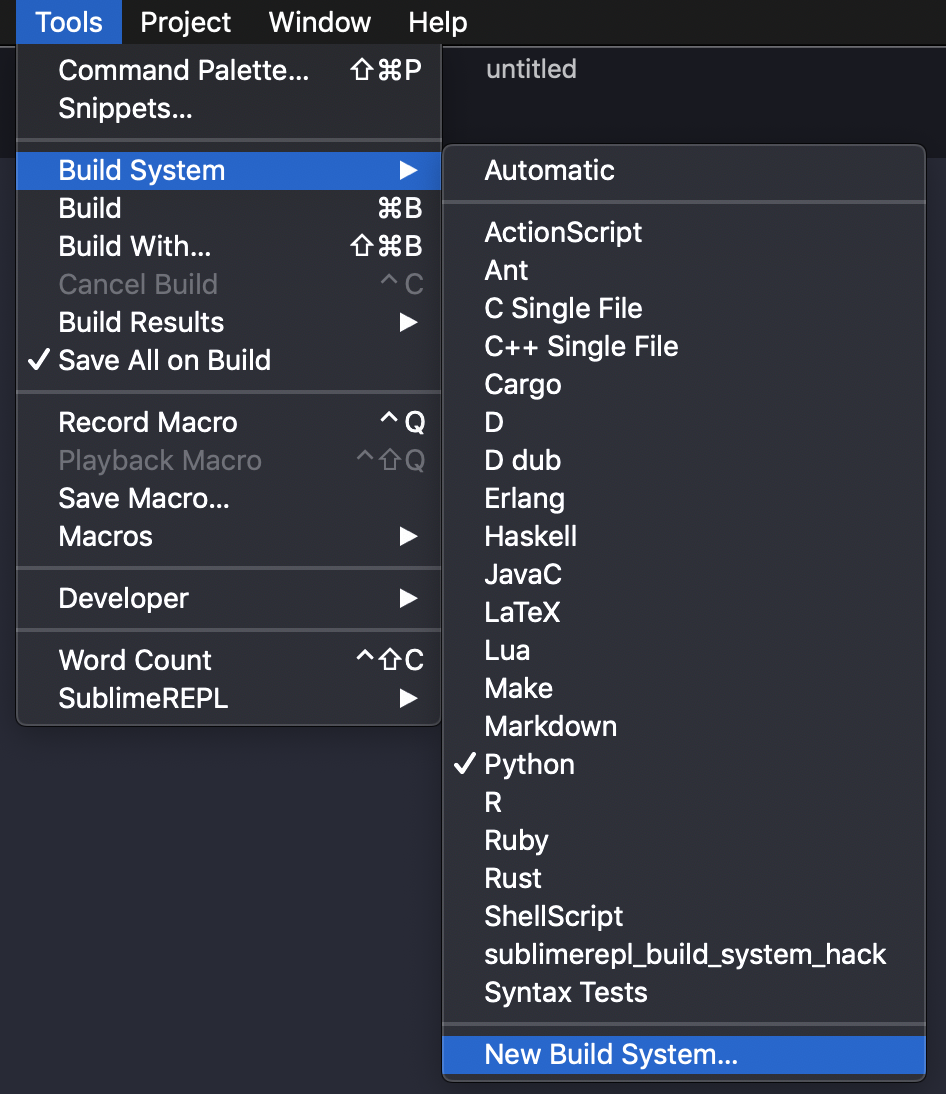Viewport: 946px width, 1094px height.
Task: Run Build from the Tools menu
Action: (x=90, y=208)
